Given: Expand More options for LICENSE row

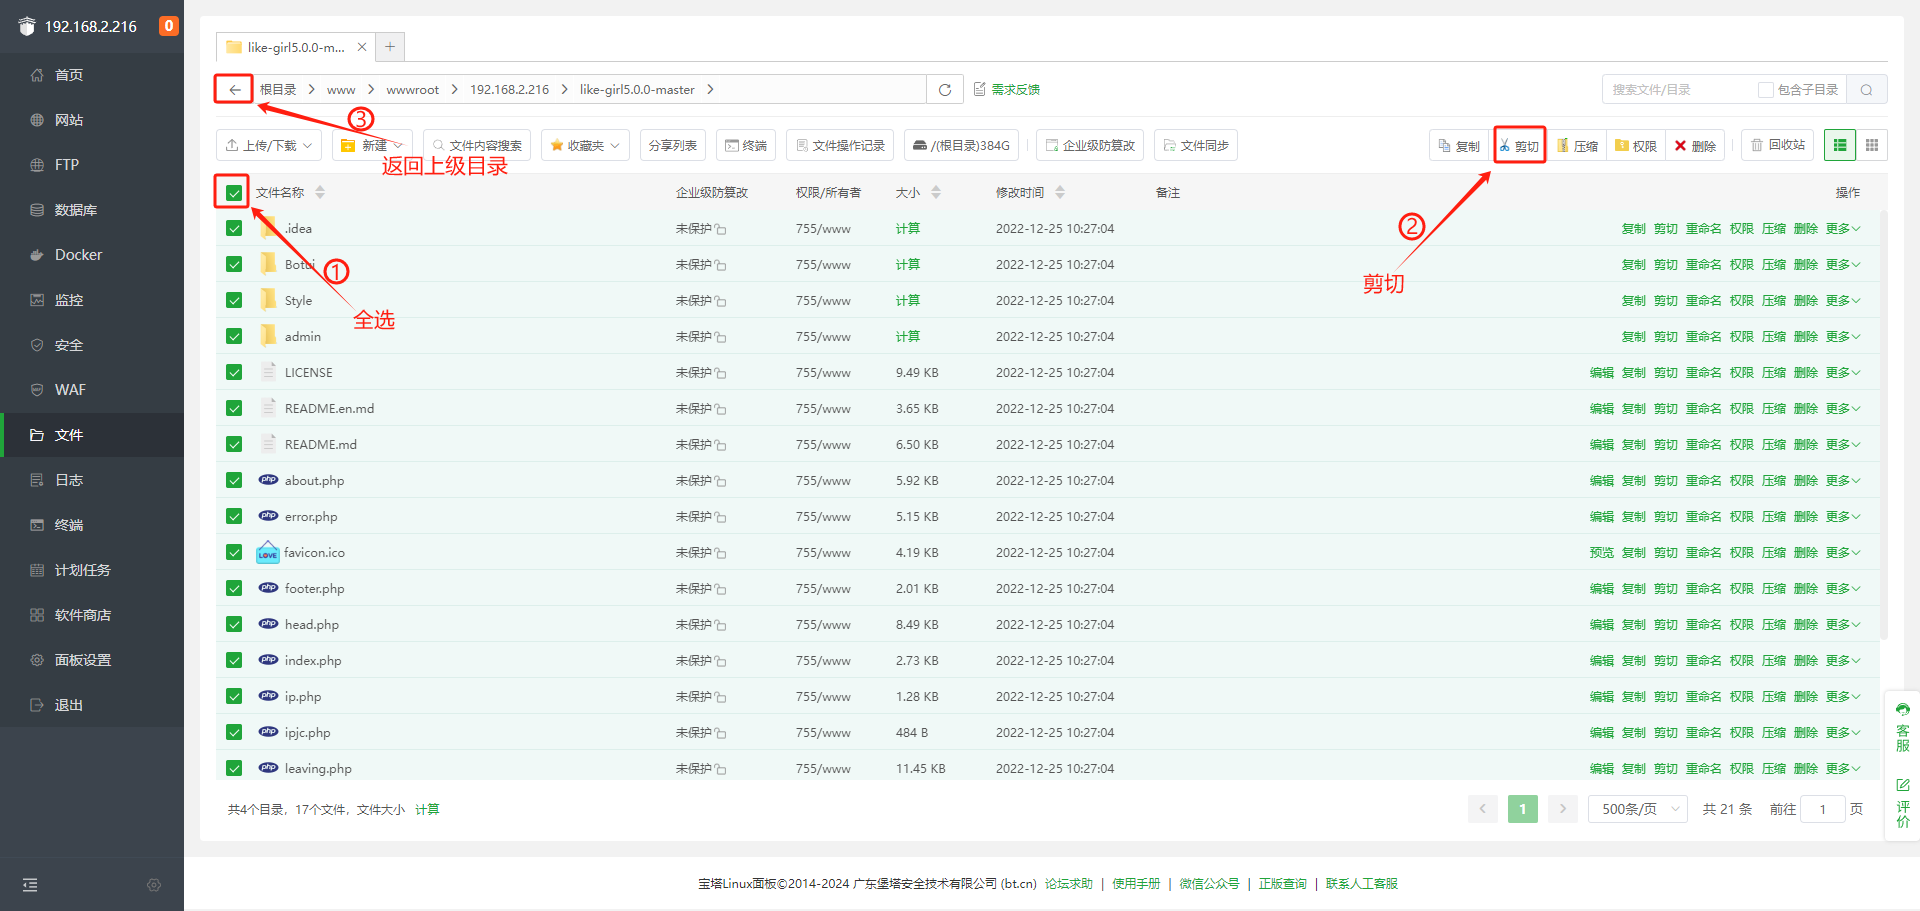Looking at the screenshot, I should click(1842, 372).
